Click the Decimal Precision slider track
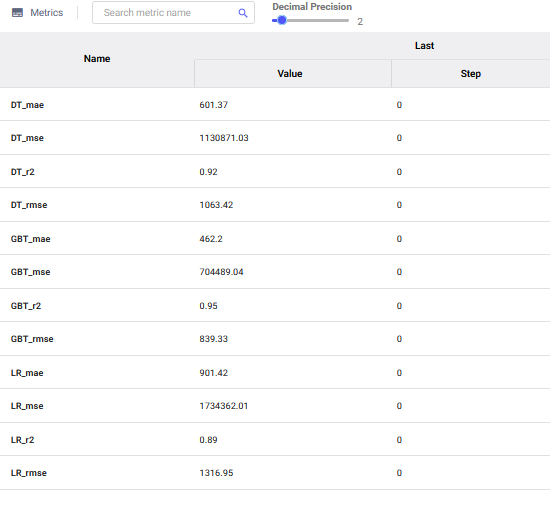 tap(310, 21)
